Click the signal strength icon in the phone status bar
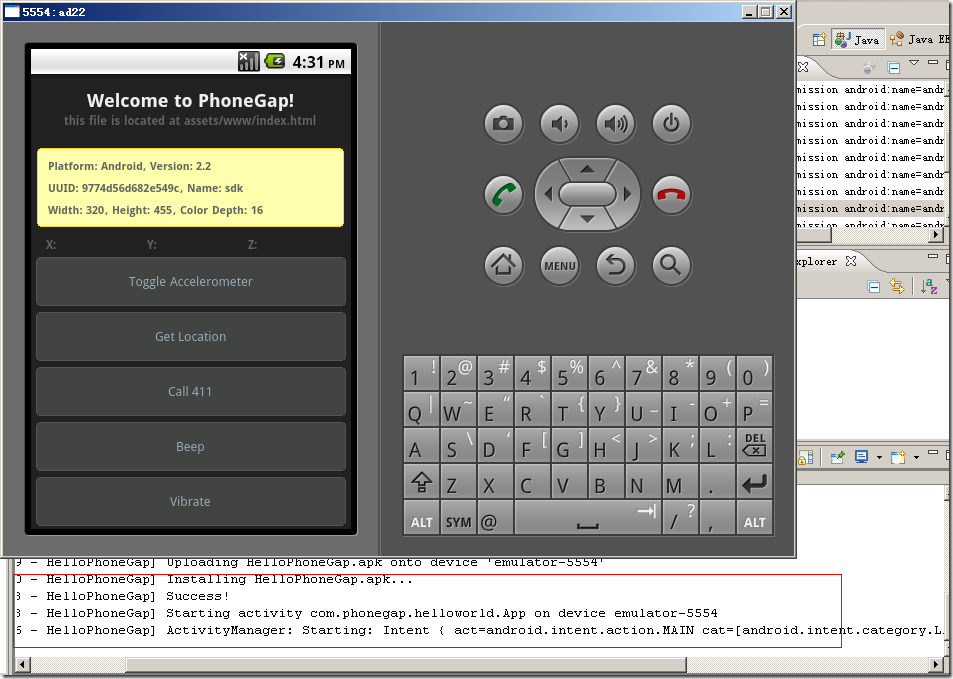Viewport: 953px width, 679px height. click(249, 61)
